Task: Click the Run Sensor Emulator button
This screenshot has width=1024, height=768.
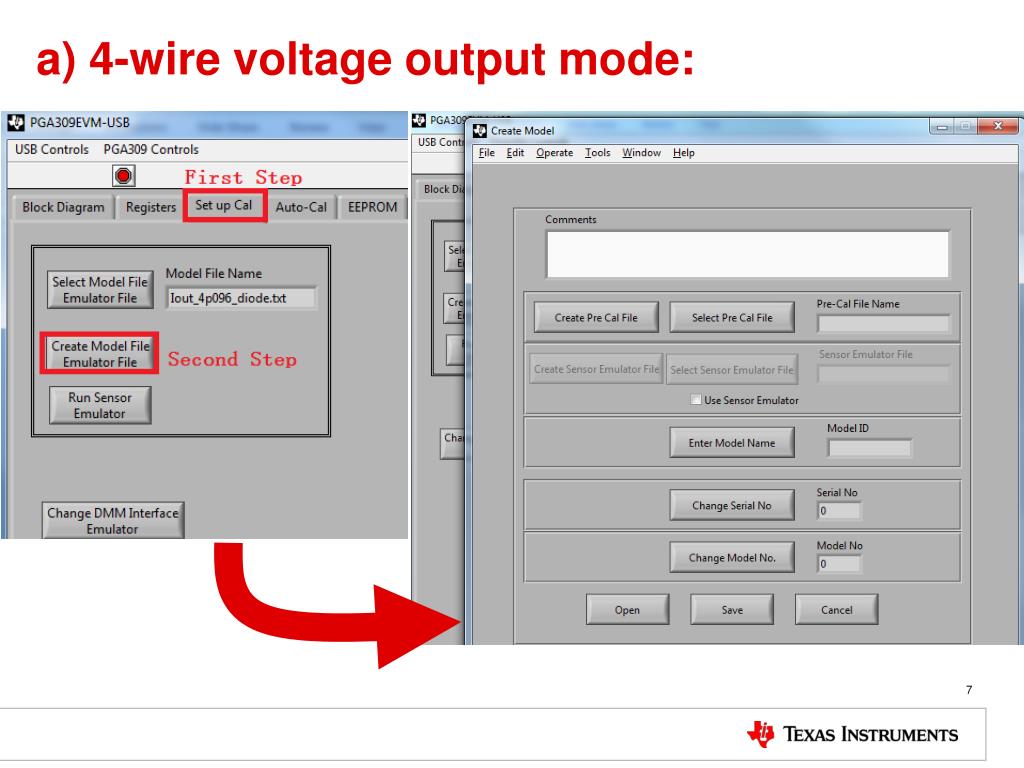Action: pyautogui.click(x=100, y=406)
